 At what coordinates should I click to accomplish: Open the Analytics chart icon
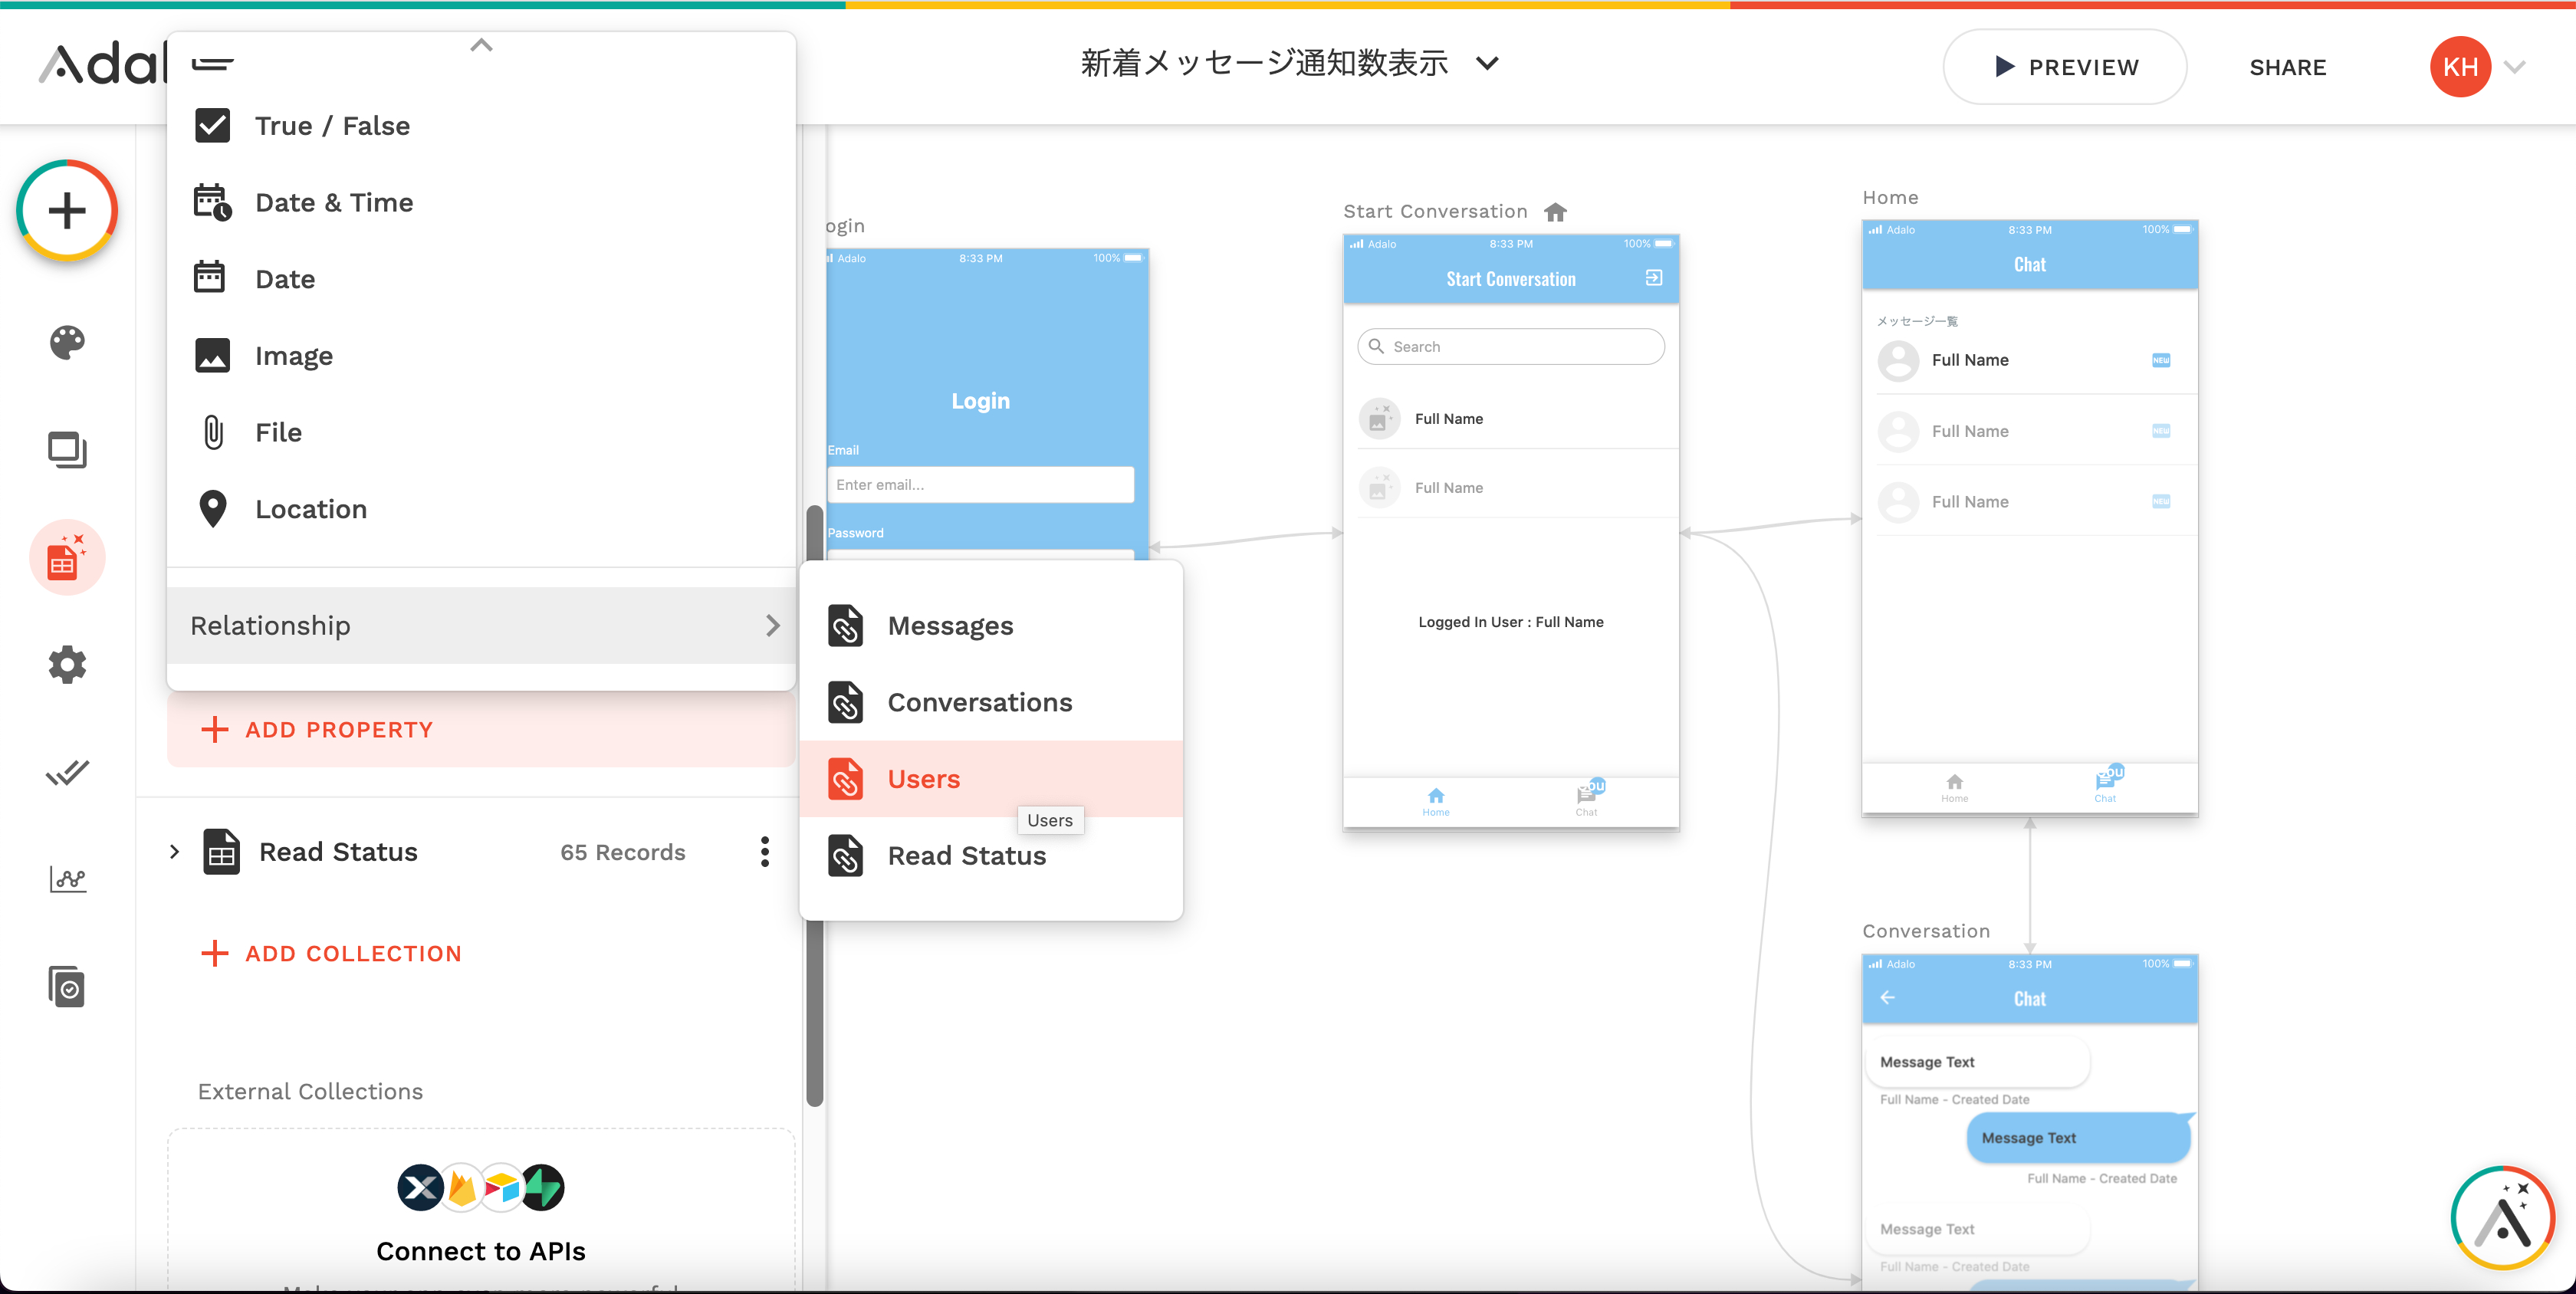click(x=67, y=879)
